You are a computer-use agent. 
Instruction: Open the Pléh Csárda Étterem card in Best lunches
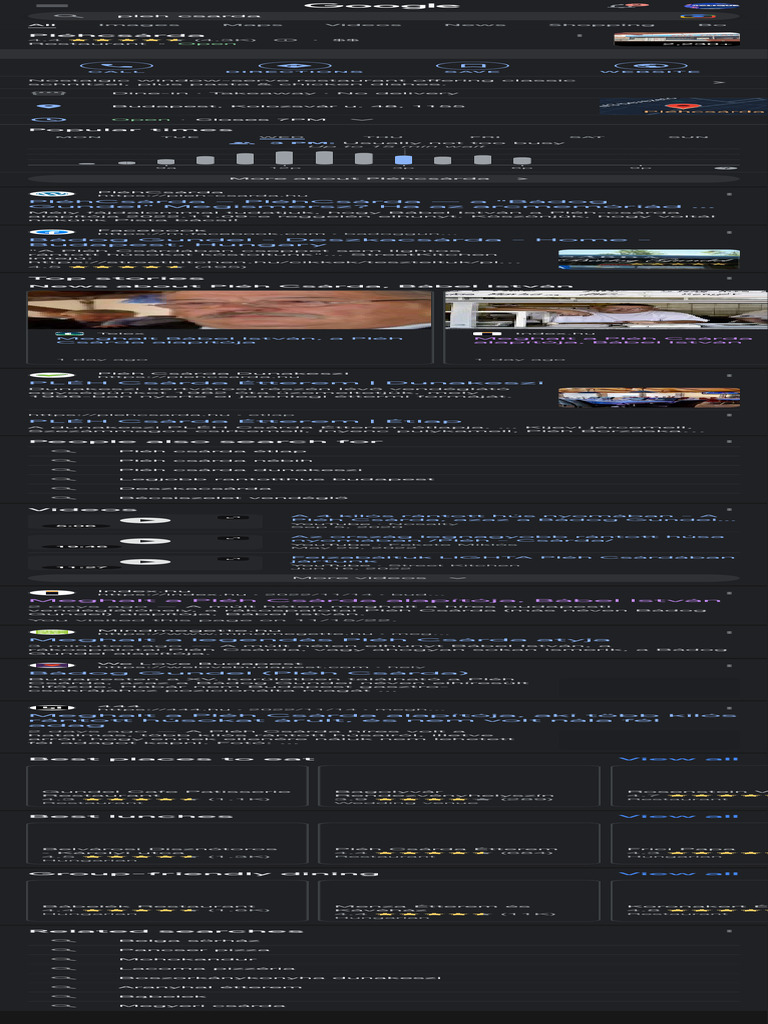click(x=459, y=844)
